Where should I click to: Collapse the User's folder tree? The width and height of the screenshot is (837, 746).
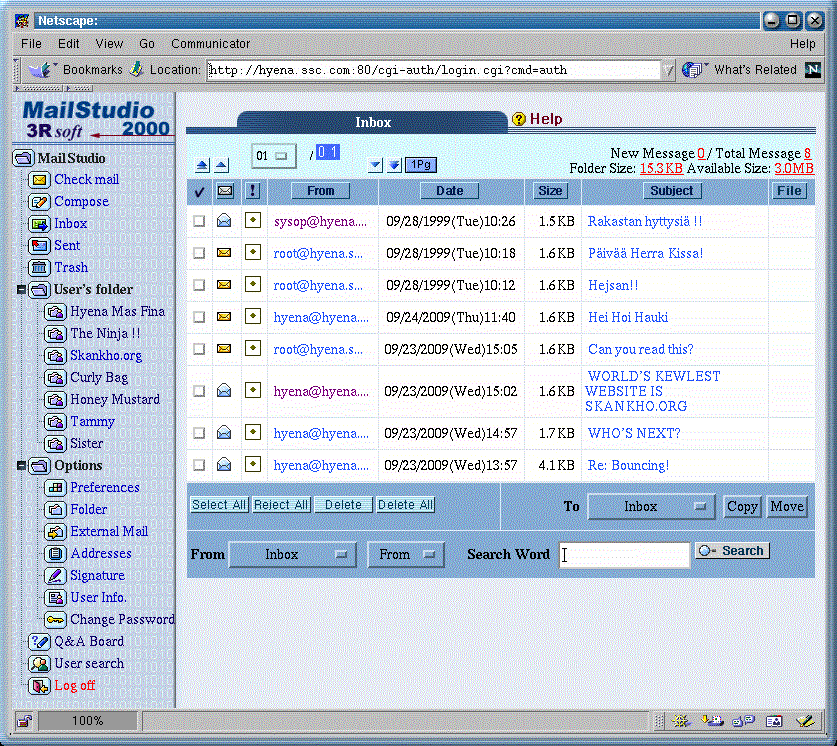[x=22, y=290]
